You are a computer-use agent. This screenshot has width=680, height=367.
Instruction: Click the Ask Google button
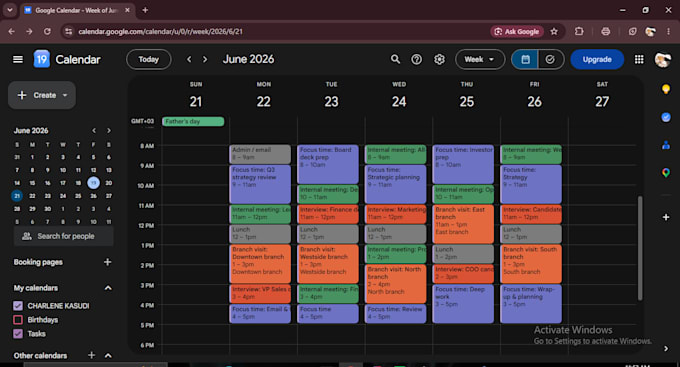pyautogui.click(x=517, y=31)
